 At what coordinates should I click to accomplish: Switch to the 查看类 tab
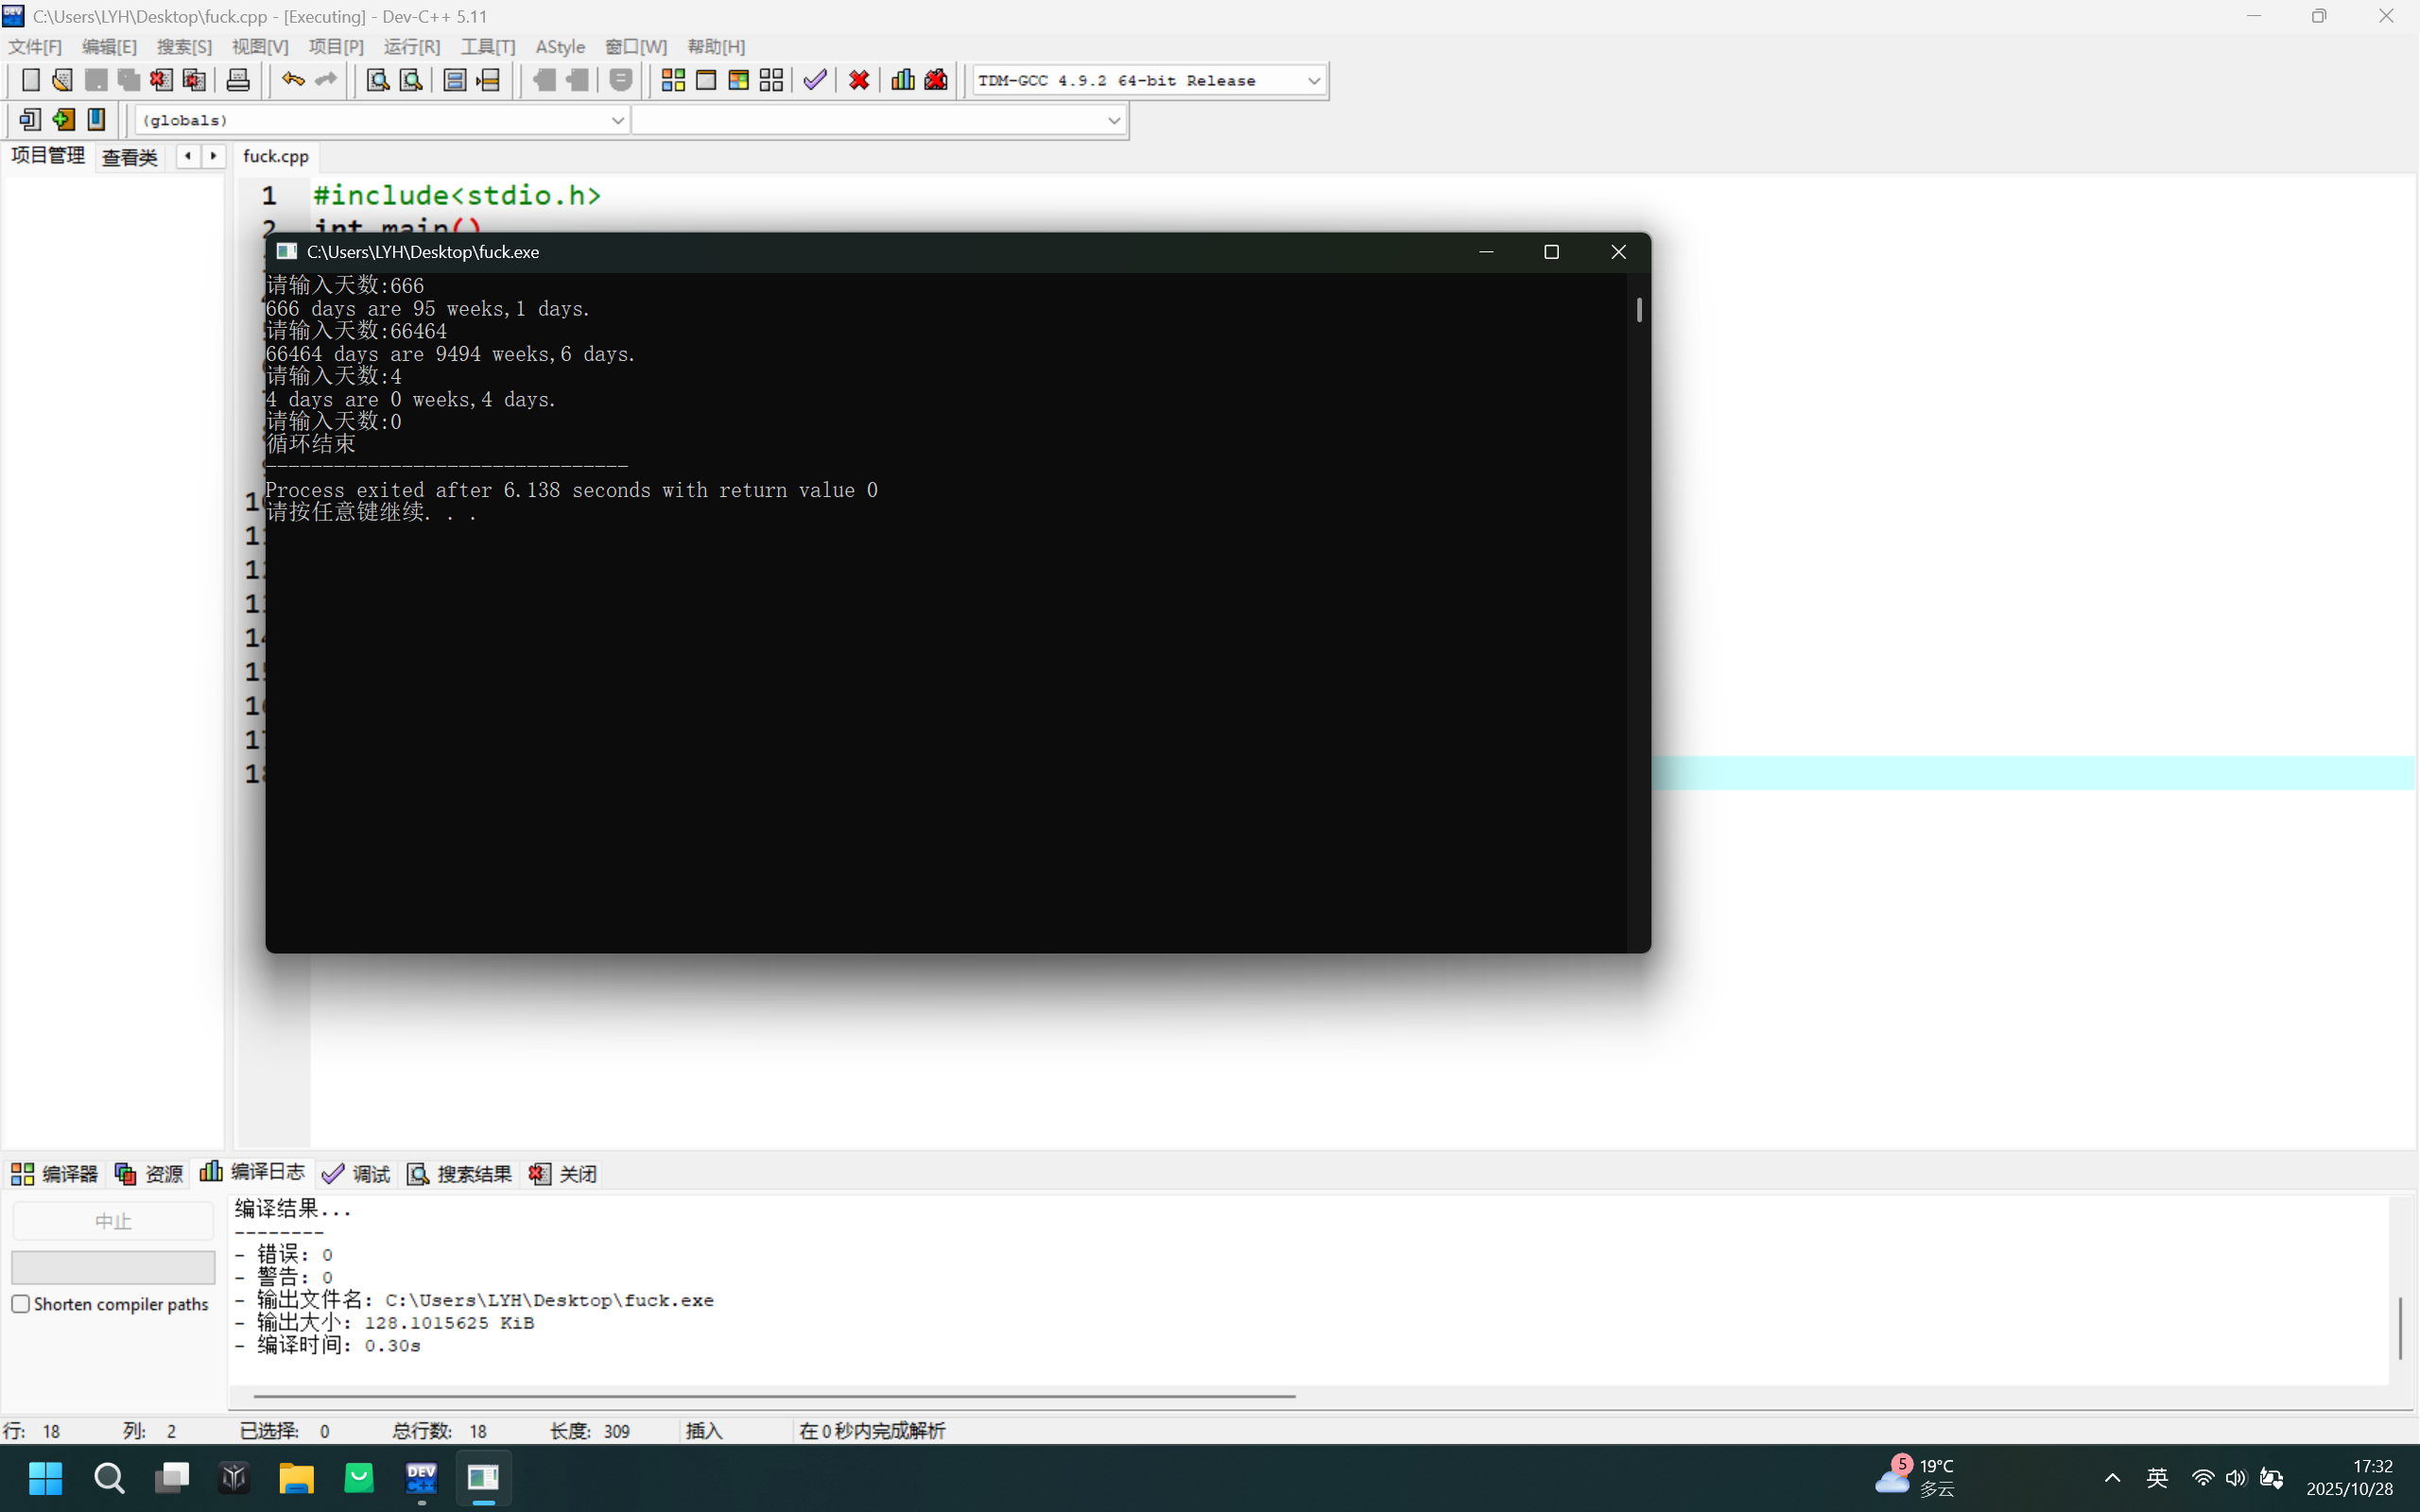[x=130, y=157]
